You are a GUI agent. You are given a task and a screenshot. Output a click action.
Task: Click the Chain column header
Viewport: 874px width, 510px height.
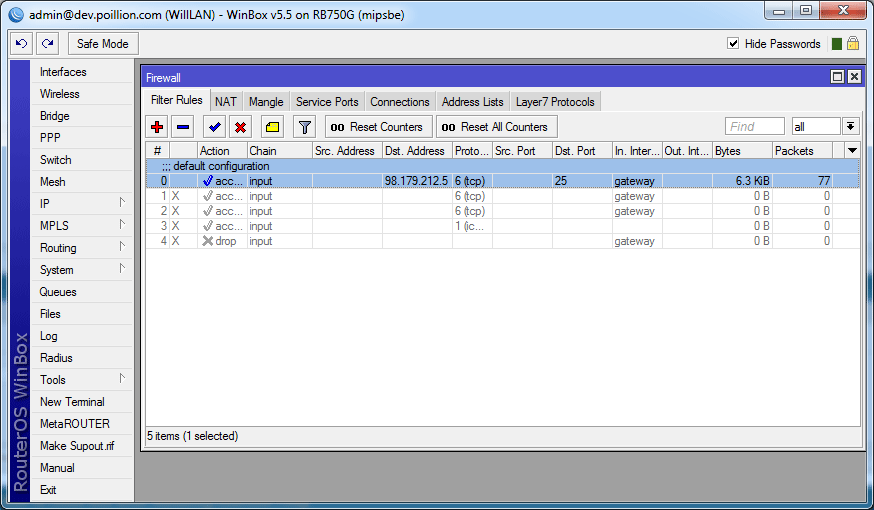click(x=279, y=150)
